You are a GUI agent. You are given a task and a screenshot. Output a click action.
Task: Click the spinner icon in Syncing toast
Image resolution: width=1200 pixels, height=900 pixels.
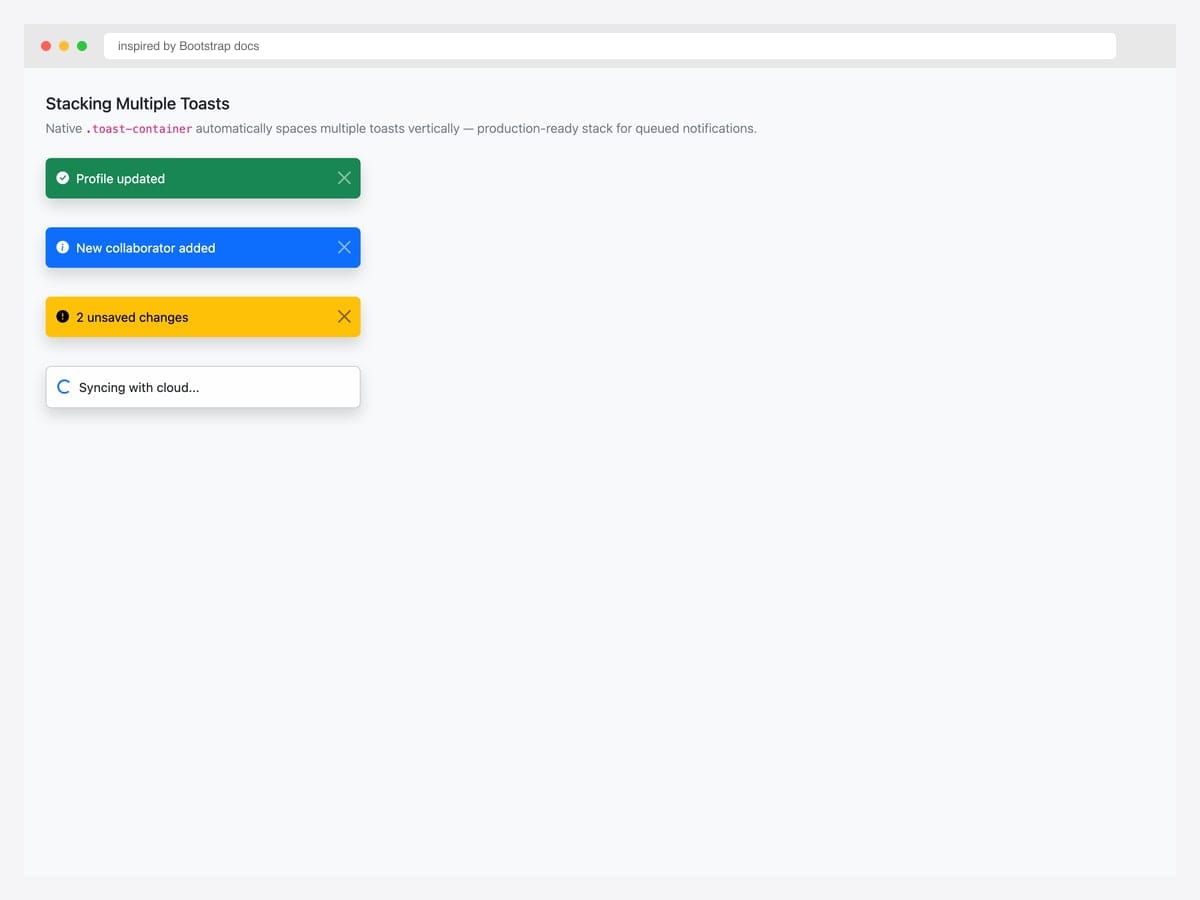(x=64, y=387)
